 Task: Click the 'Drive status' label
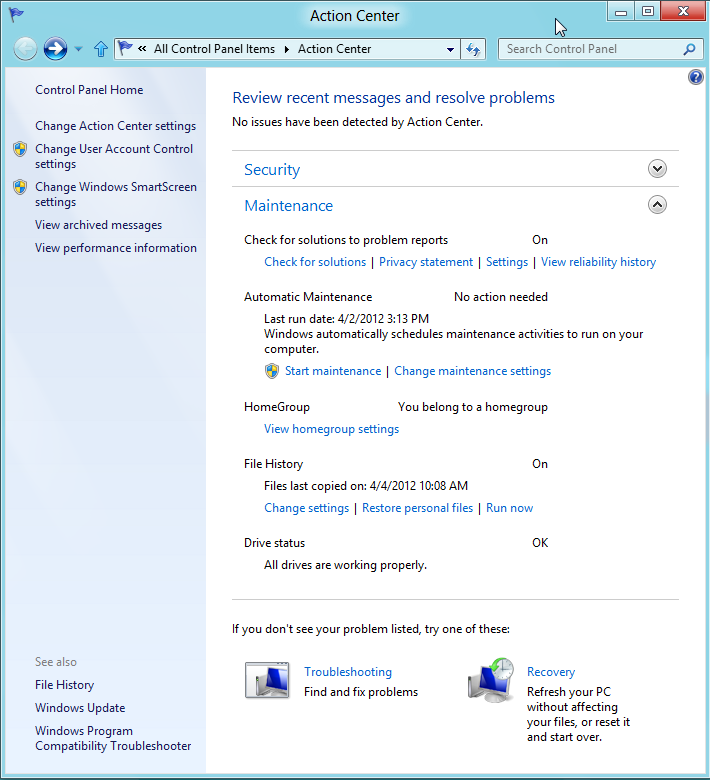pyautogui.click(x=274, y=543)
